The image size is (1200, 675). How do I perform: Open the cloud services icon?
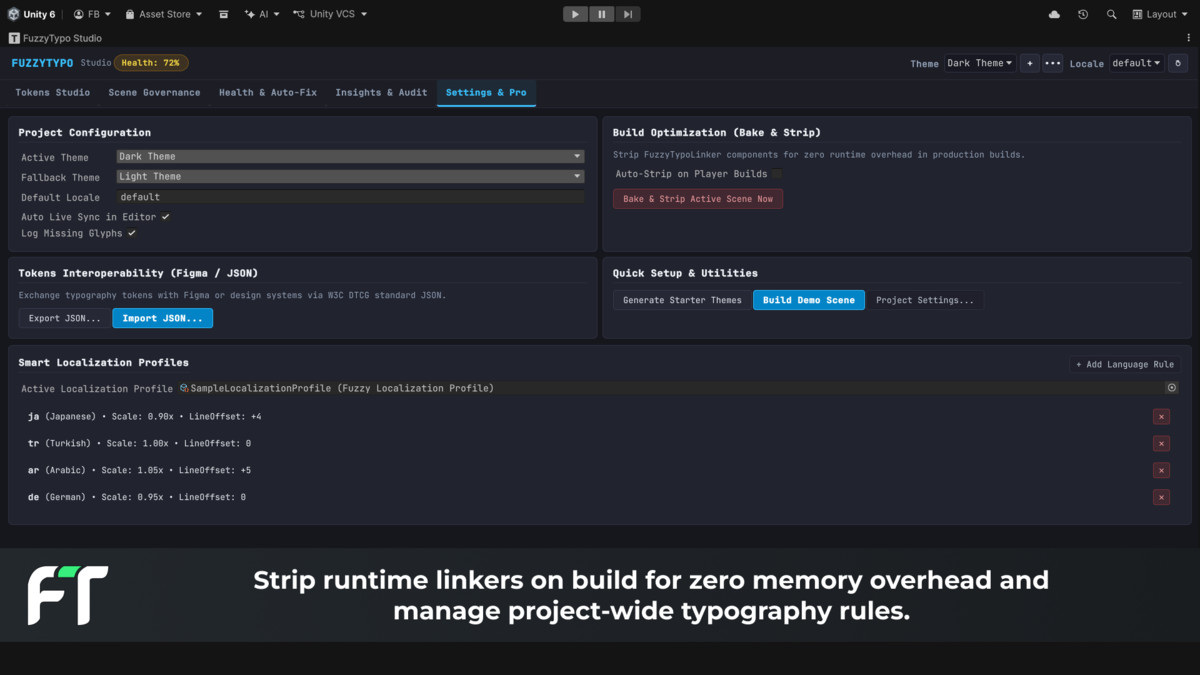click(x=1054, y=14)
